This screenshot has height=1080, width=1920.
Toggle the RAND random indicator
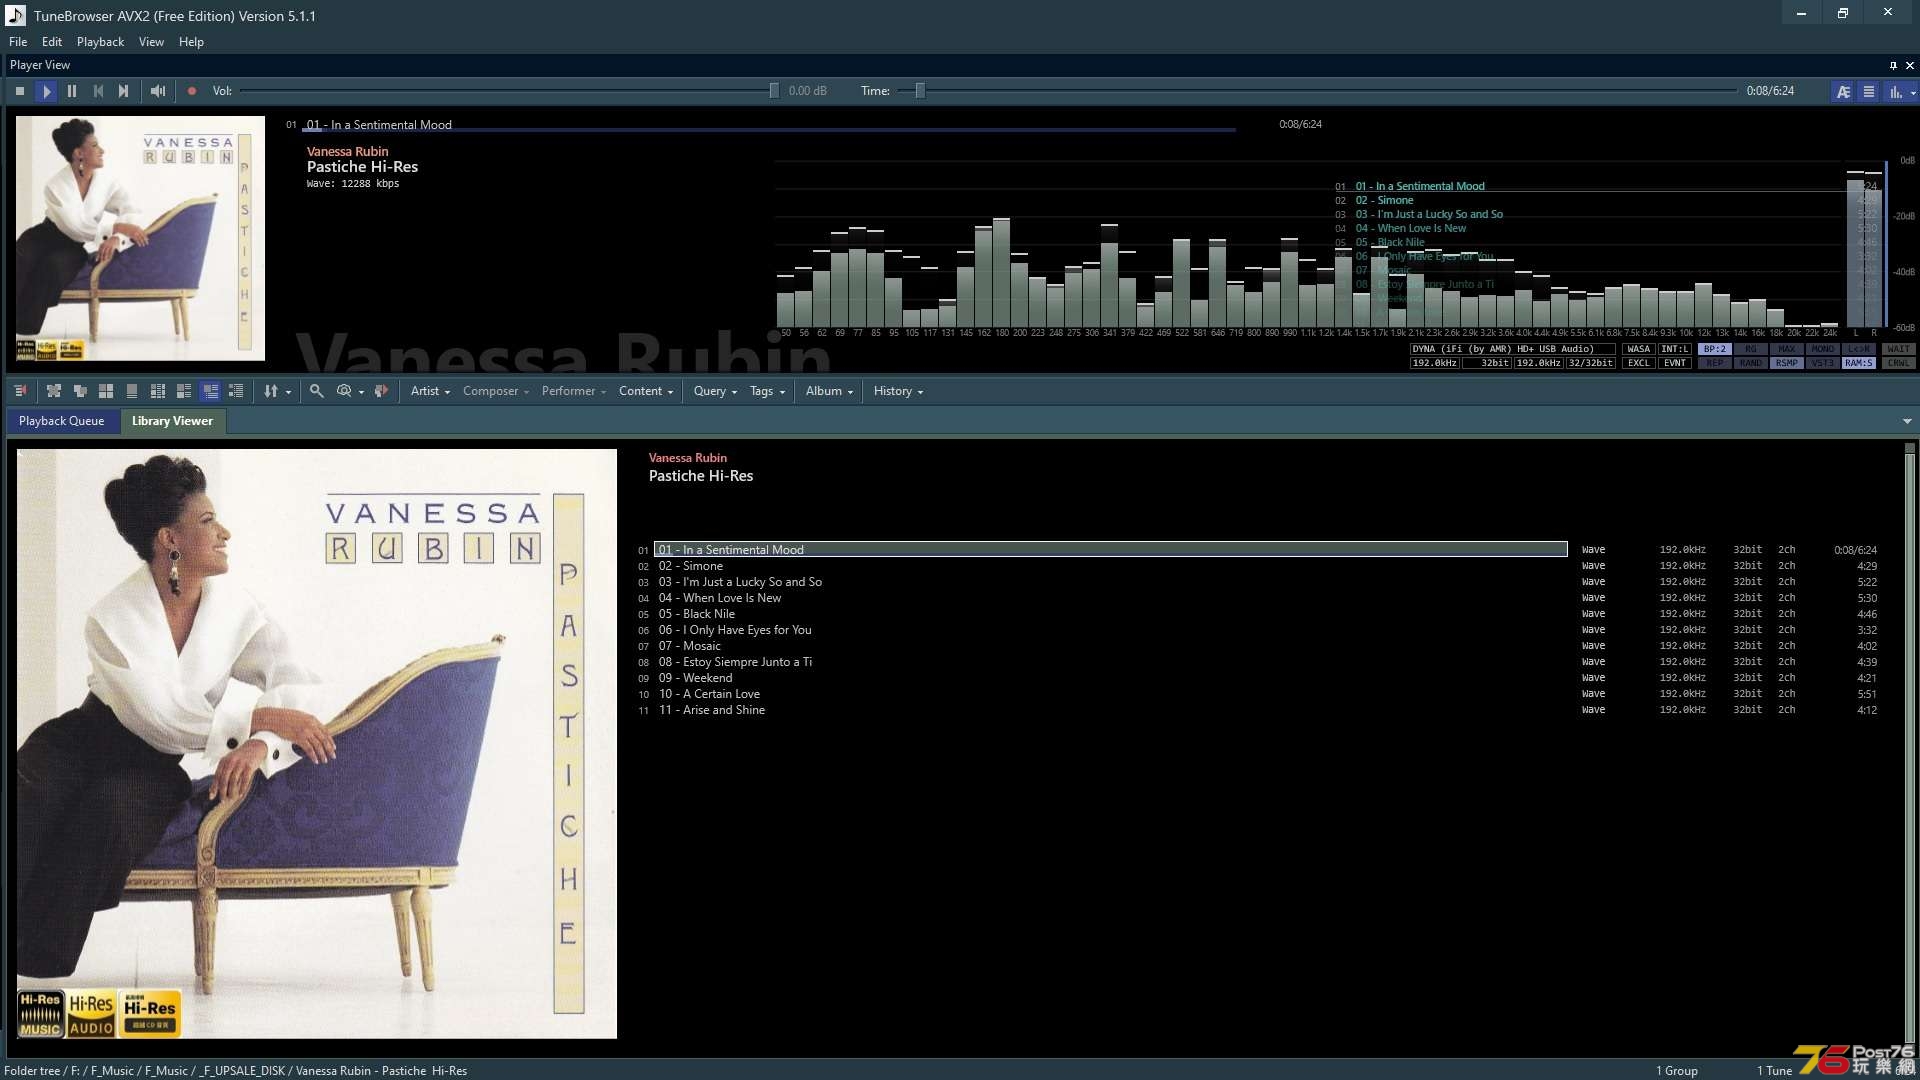(1750, 363)
